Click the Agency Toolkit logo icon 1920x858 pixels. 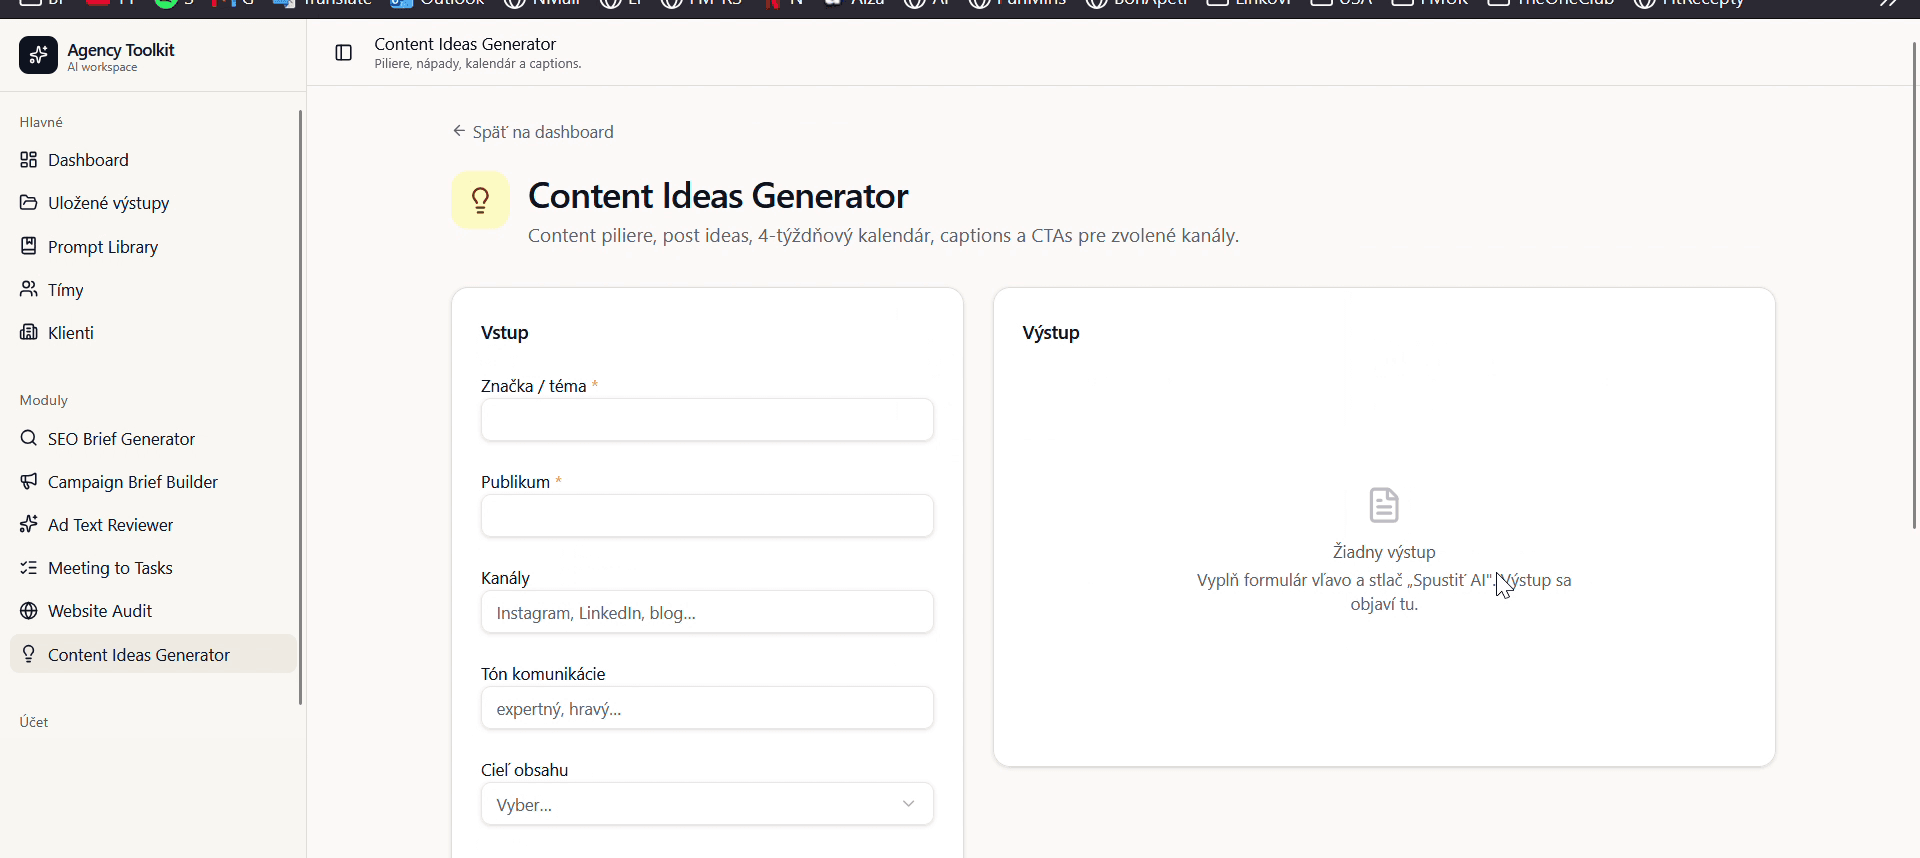(x=38, y=55)
